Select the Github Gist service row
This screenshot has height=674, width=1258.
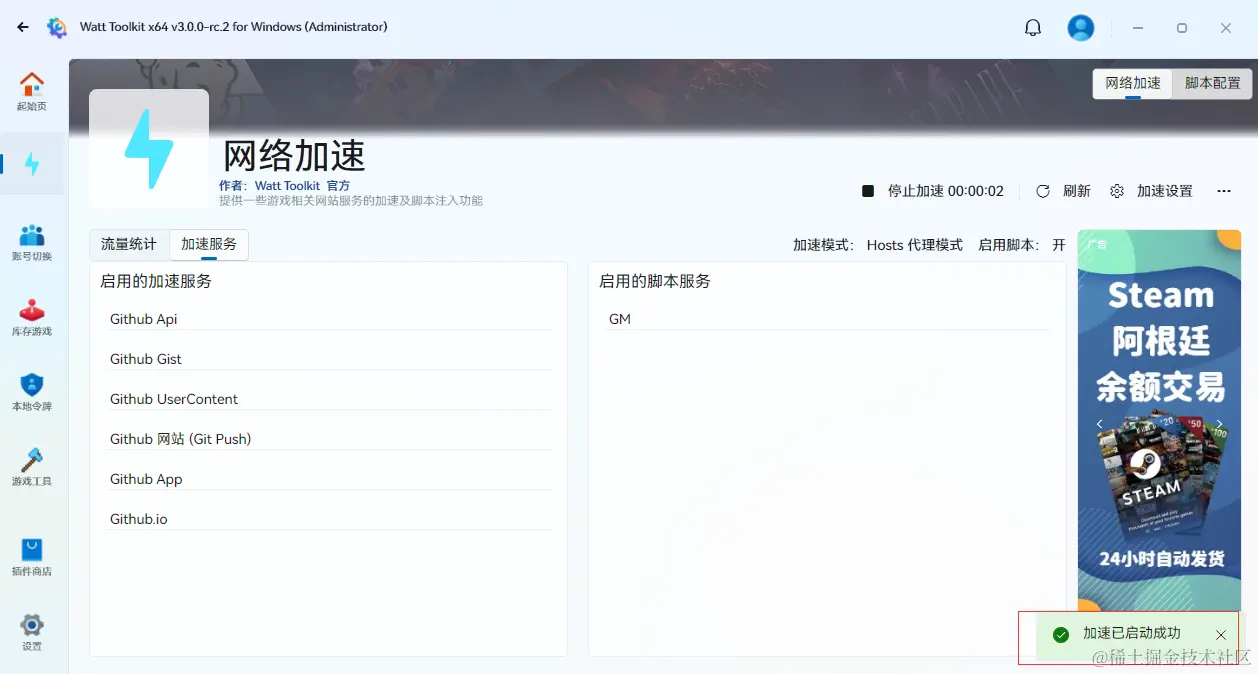point(330,359)
